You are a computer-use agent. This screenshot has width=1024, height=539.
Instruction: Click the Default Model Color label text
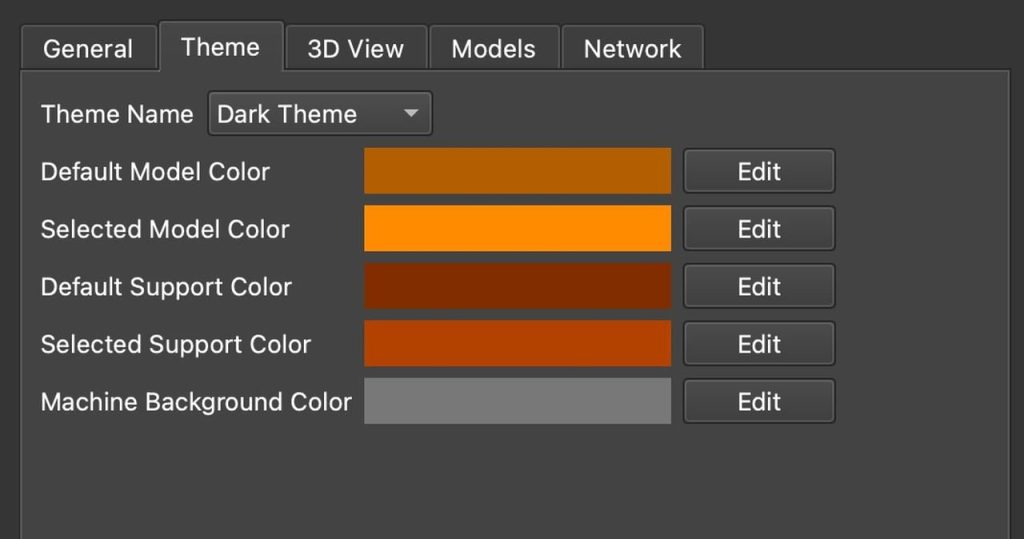pyautogui.click(x=155, y=172)
